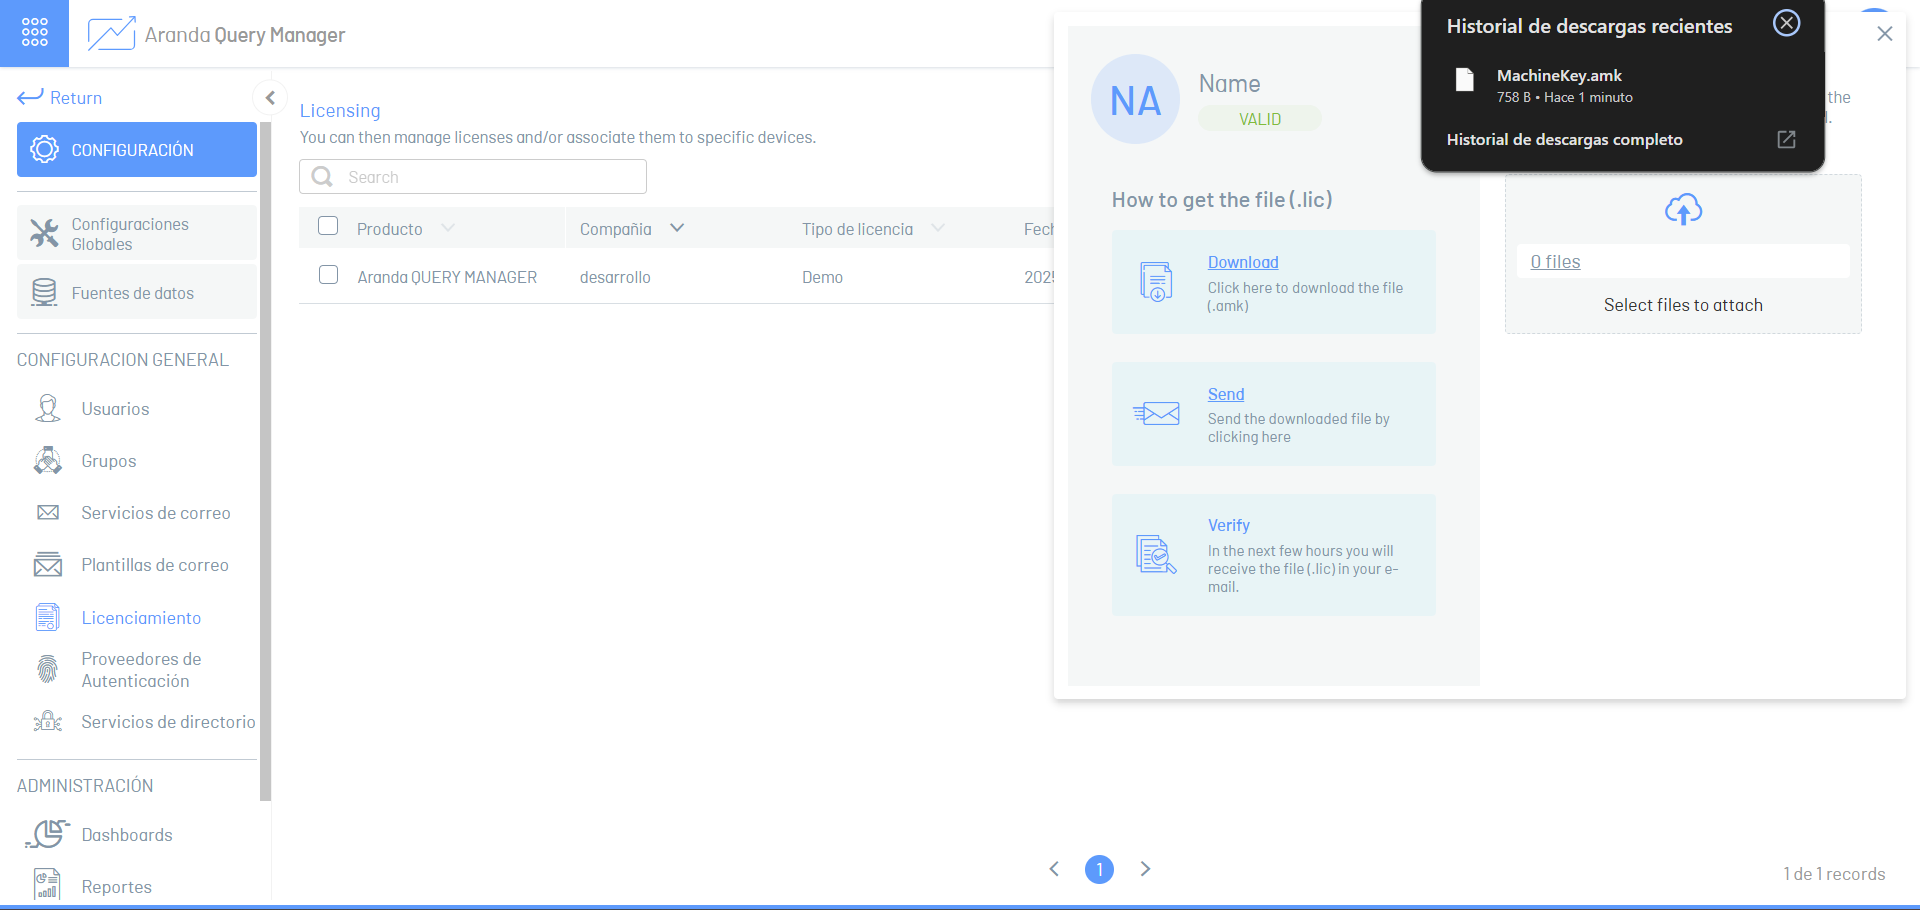Click the Search input field
This screenshot has width=1920, height=910.
[x=490, y=177]
